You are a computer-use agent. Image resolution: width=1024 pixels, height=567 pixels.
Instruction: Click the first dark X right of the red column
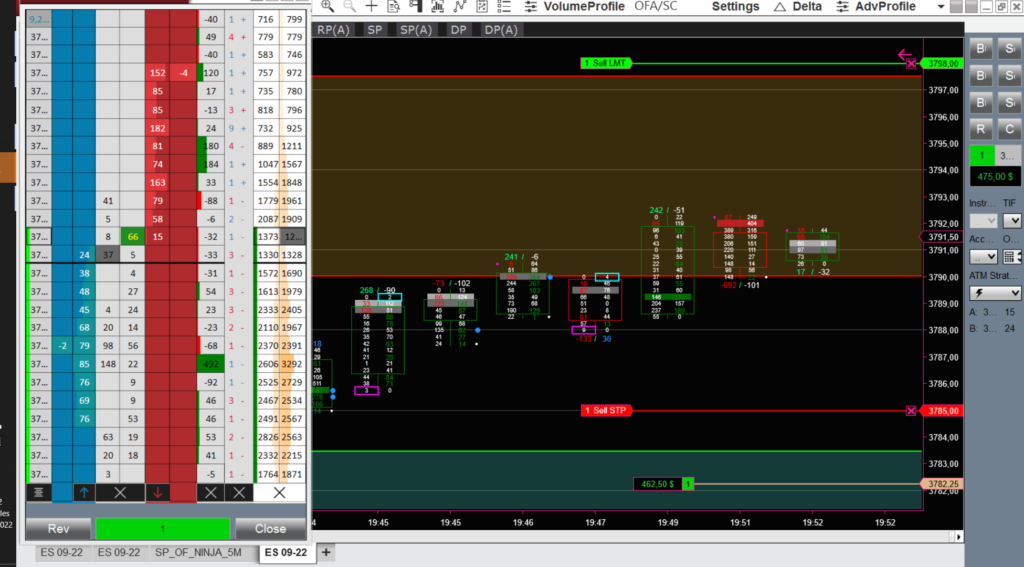(210, 493)
